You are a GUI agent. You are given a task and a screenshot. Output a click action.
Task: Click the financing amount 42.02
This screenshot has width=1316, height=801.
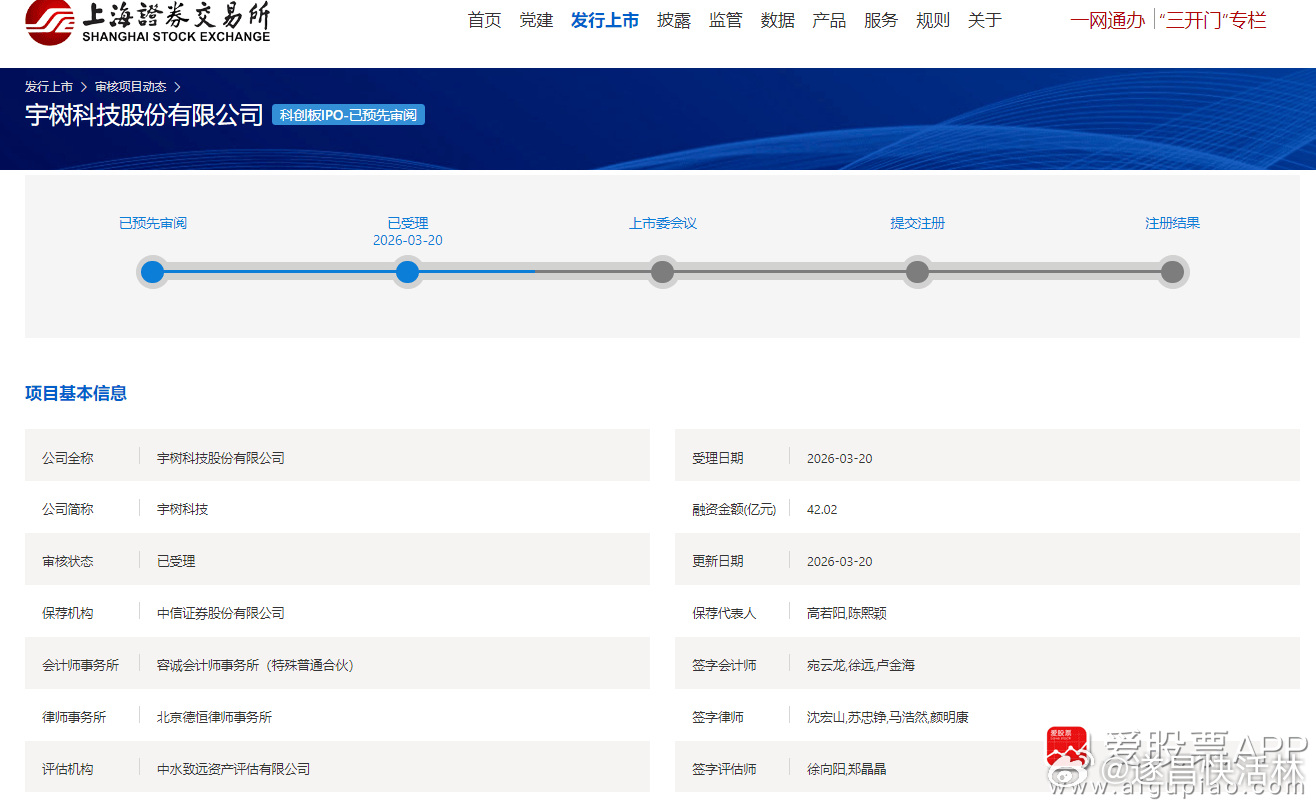pyautogui.click(x=822, y=509)
